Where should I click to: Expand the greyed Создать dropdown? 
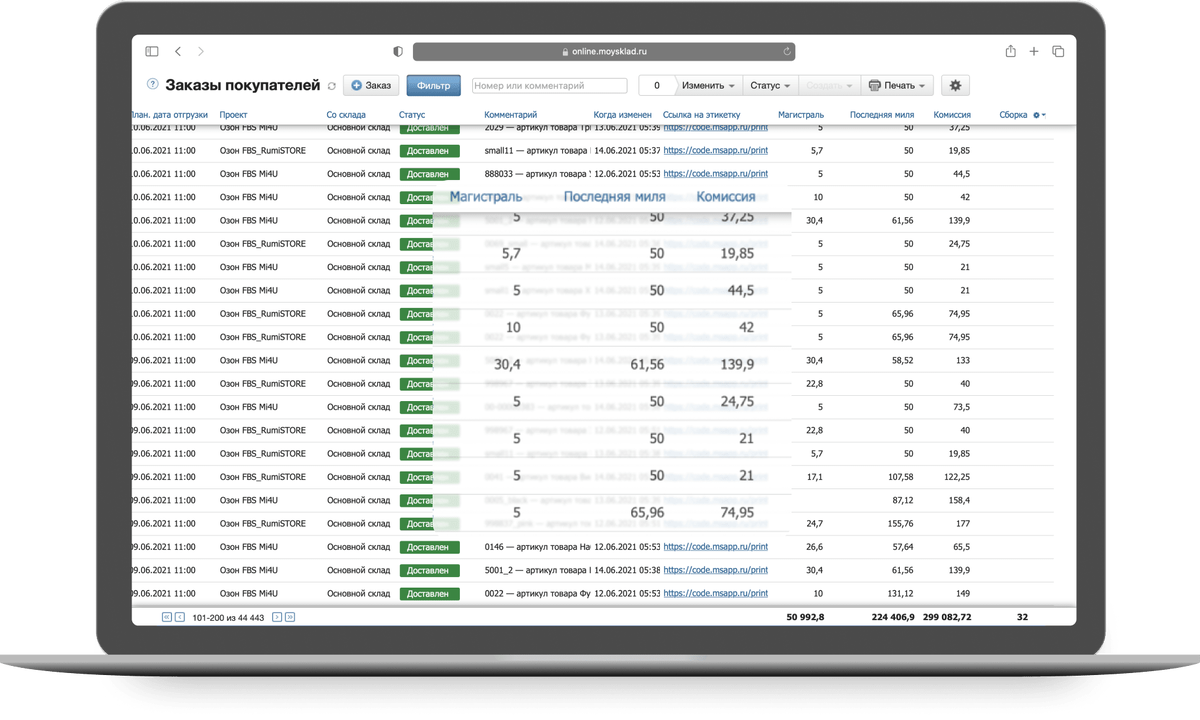[829, 86]
